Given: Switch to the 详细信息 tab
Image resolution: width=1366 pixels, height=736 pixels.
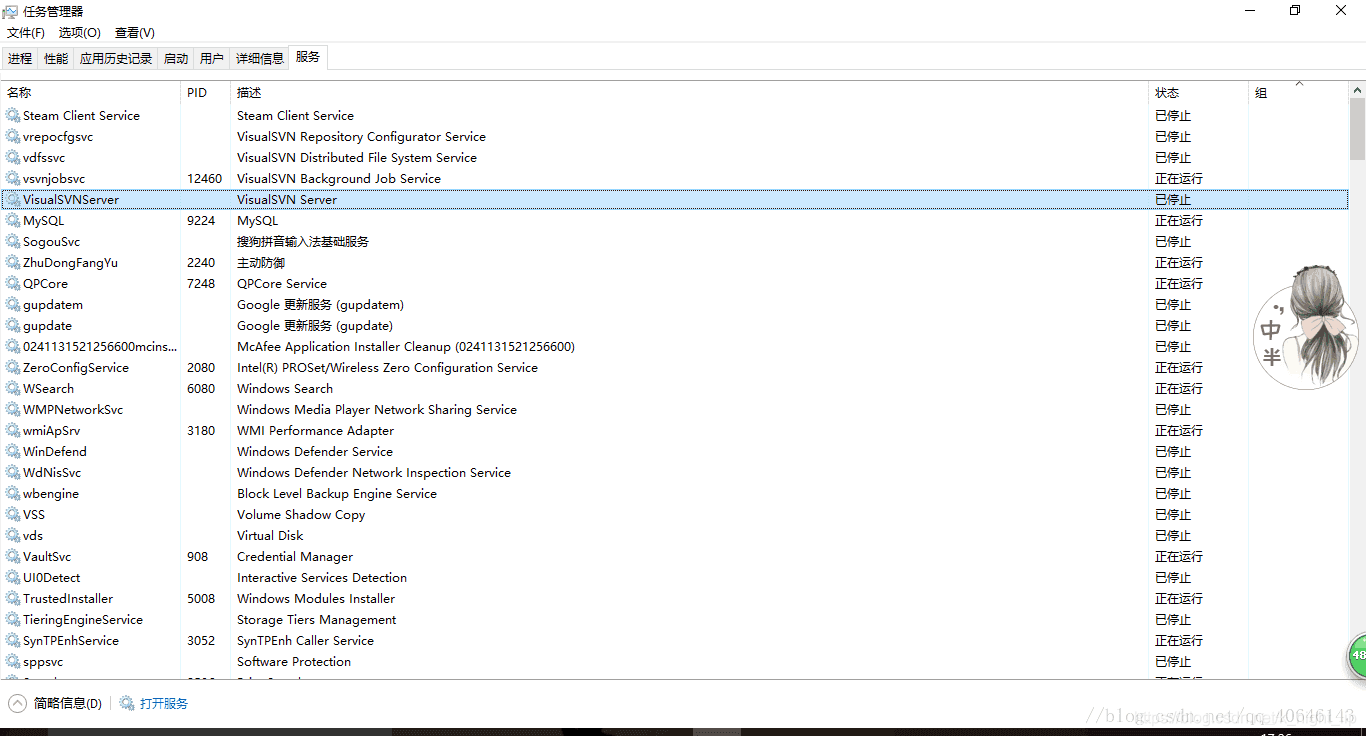Looking at the screenshot, I should pos(260,59).
